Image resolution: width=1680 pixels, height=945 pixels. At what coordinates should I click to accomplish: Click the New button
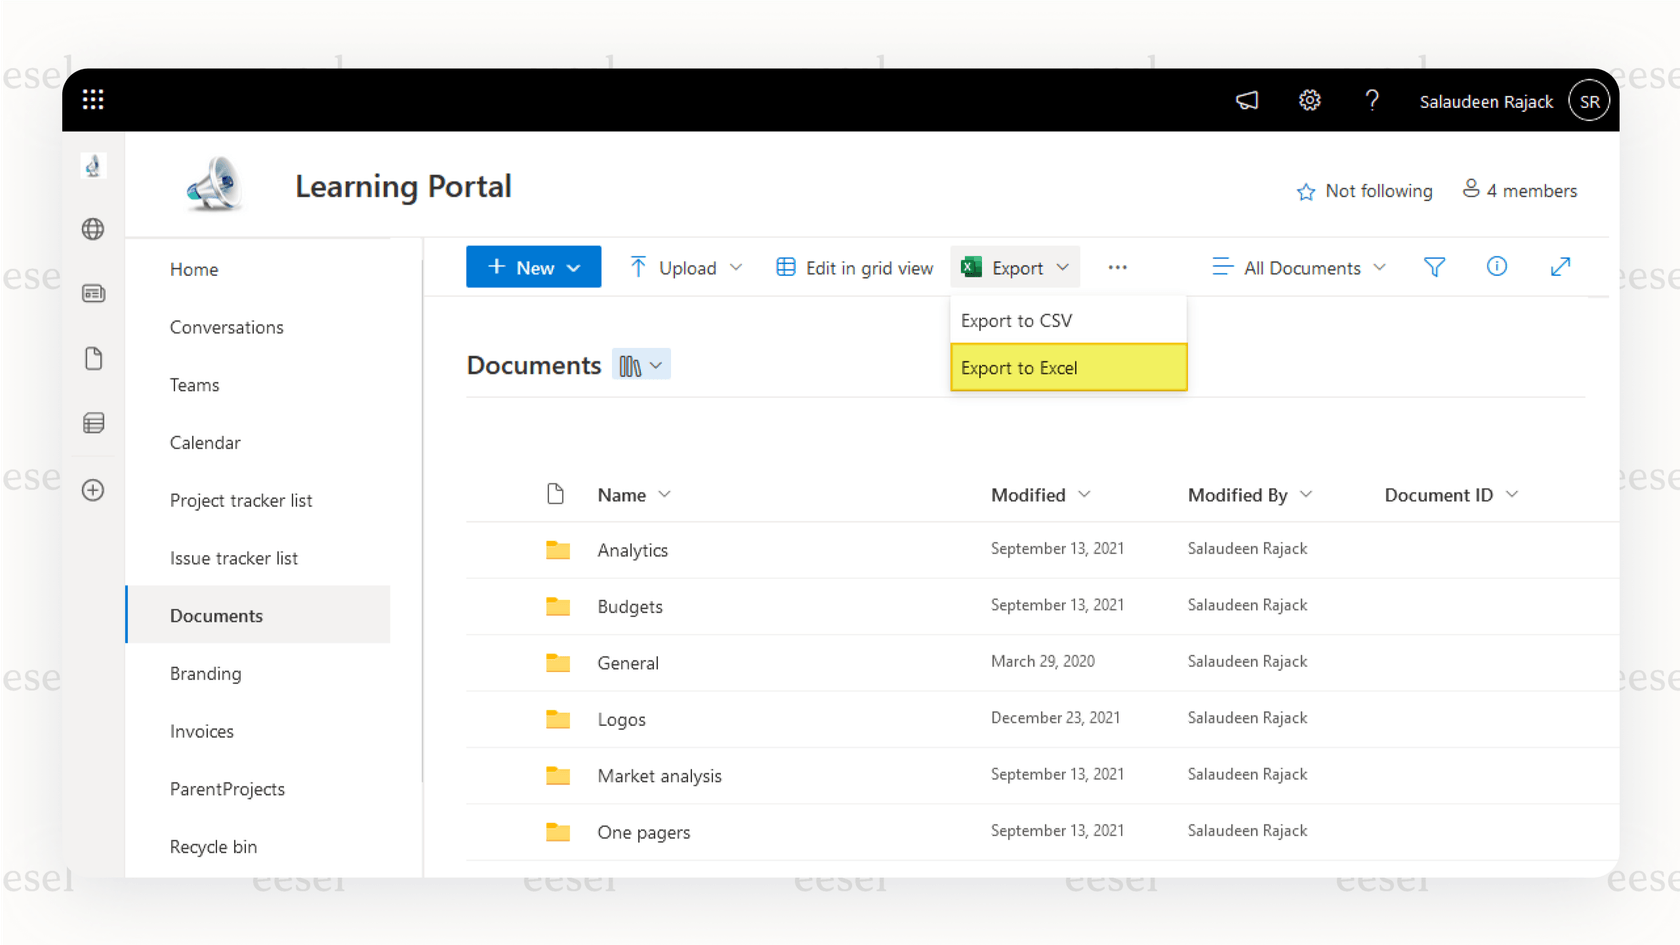pos(533,266)
